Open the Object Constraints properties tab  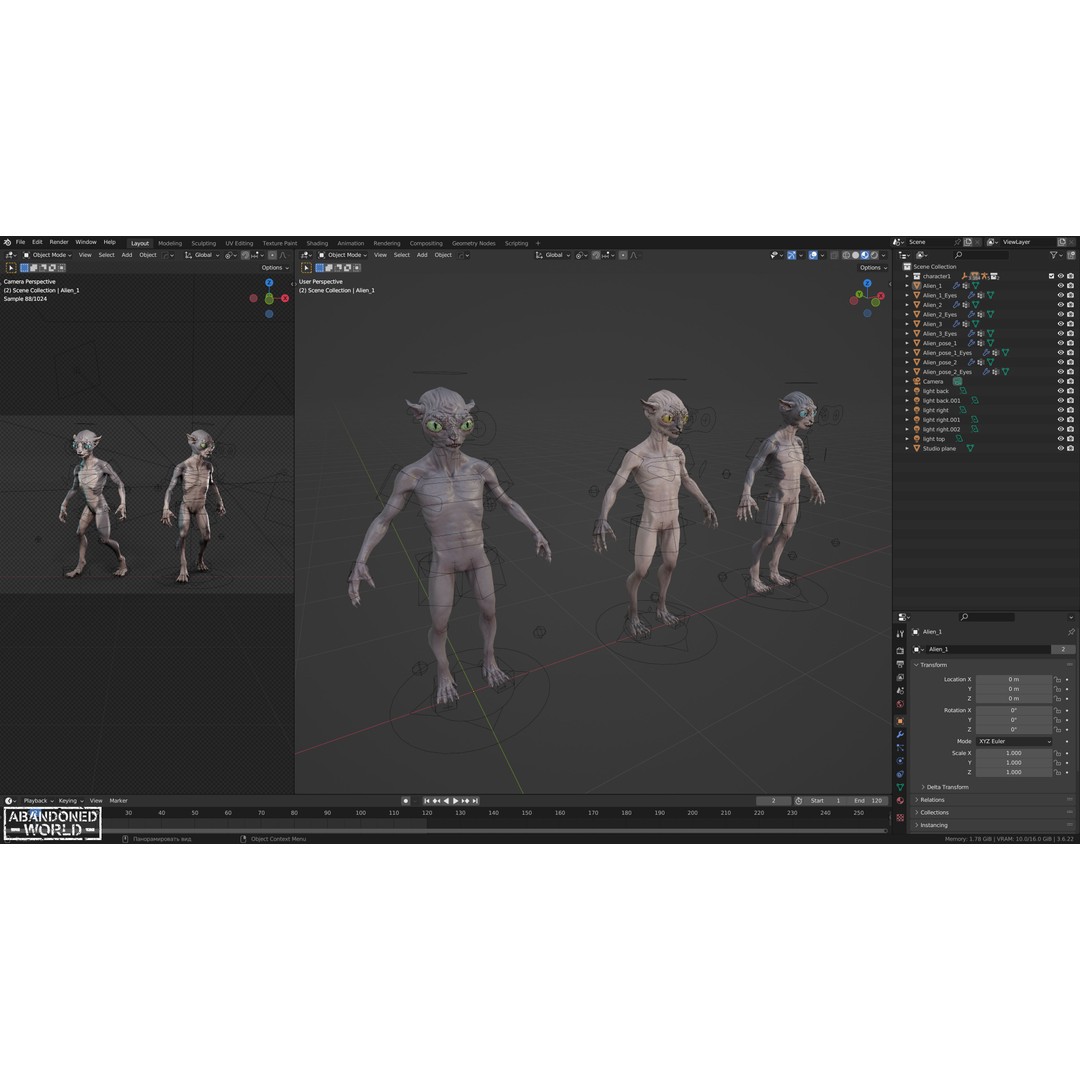[900, 774]
